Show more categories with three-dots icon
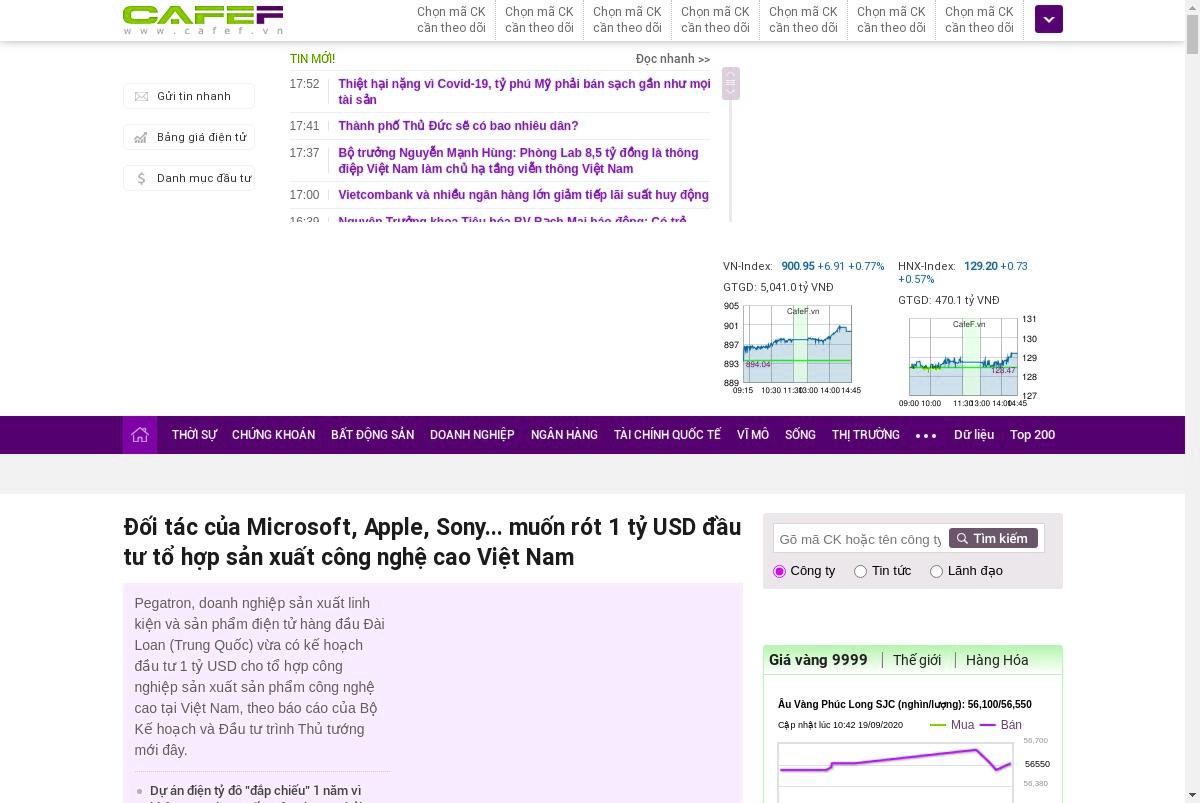 926,435
